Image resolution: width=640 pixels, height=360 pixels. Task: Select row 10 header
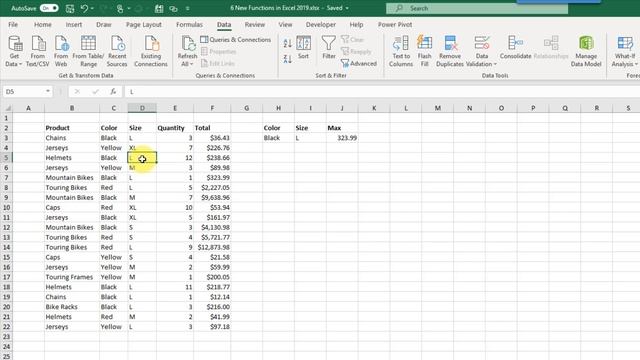6,207
